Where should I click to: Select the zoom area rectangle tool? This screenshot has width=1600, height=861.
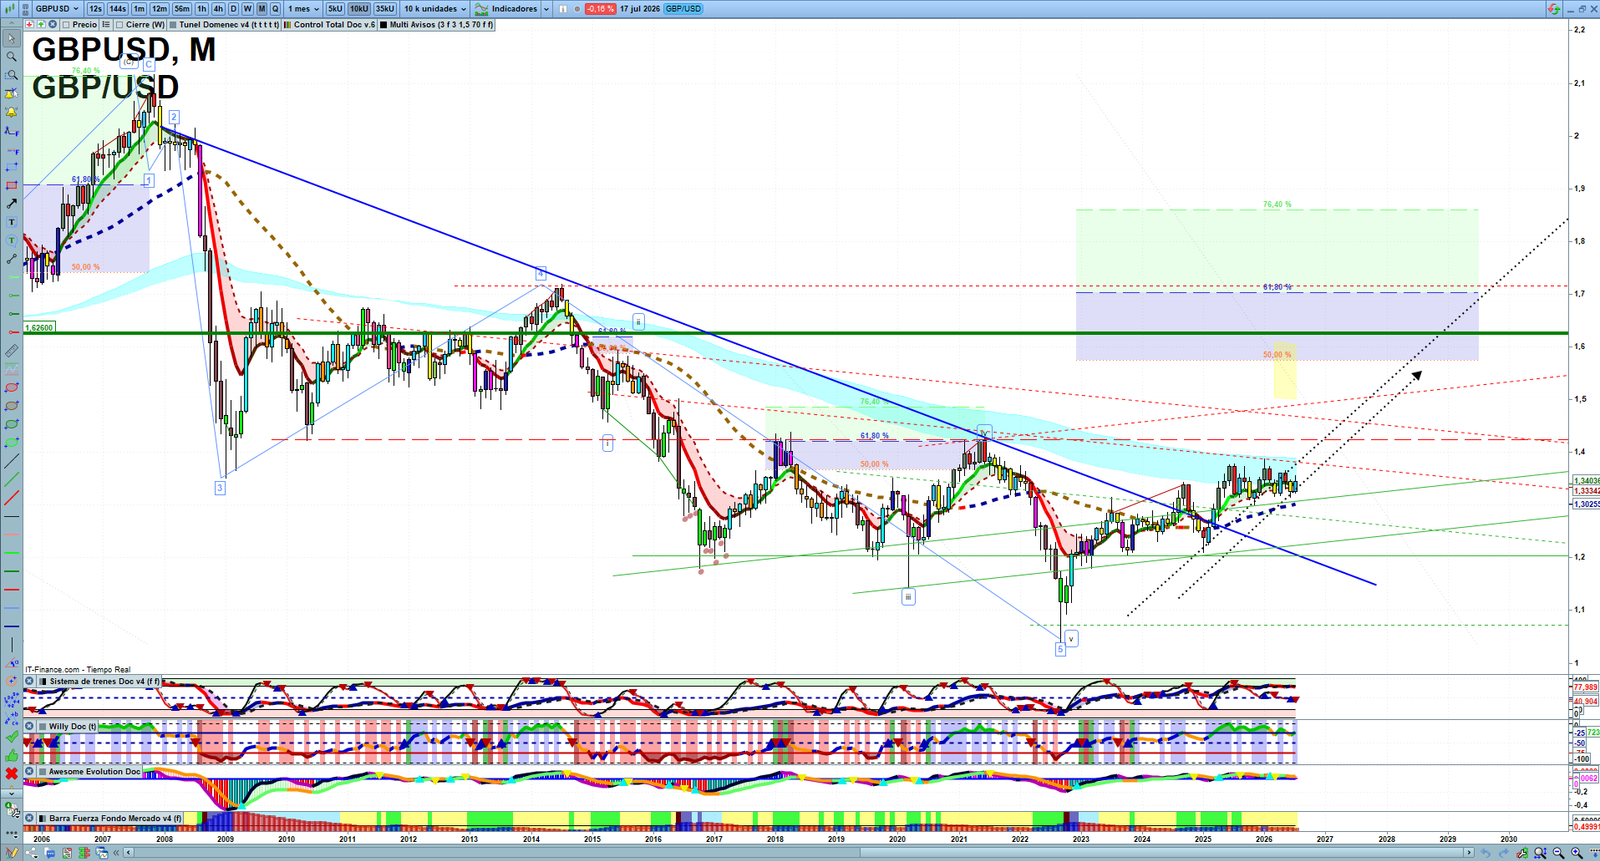tap(12, 75)
